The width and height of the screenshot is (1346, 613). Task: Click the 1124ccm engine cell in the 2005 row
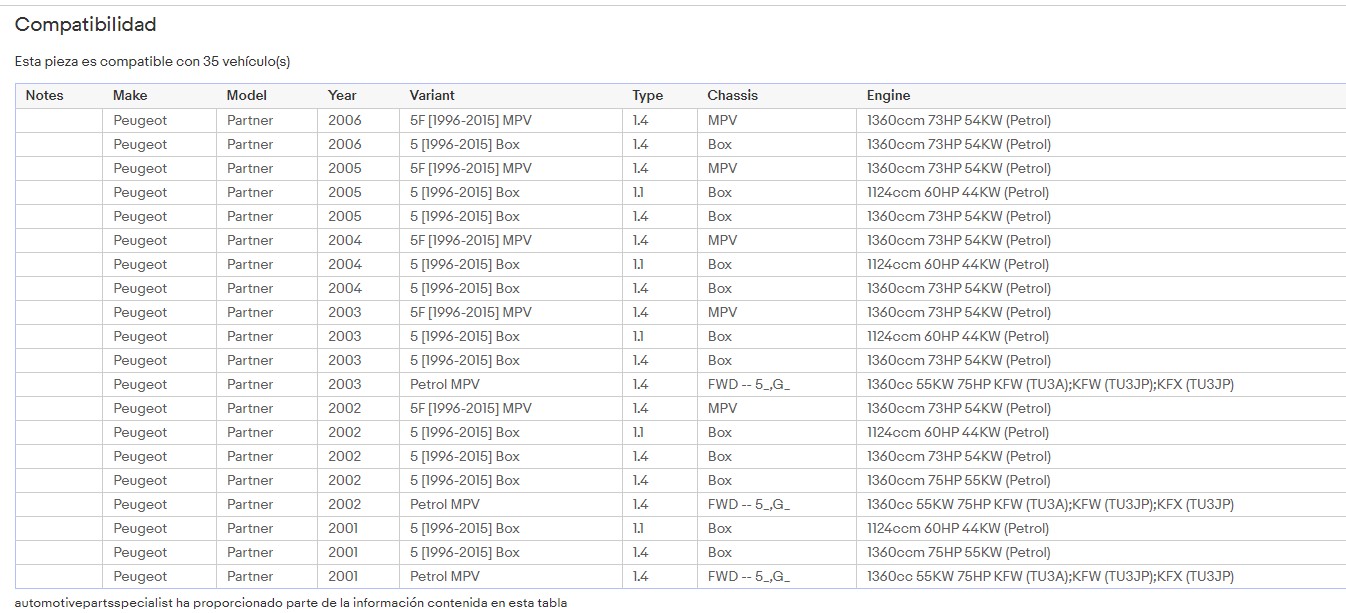tap(957, 192)
